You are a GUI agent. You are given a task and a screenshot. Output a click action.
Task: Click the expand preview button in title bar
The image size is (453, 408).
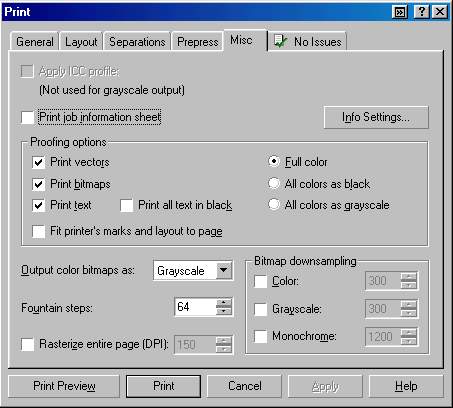[x=399, y=12]
